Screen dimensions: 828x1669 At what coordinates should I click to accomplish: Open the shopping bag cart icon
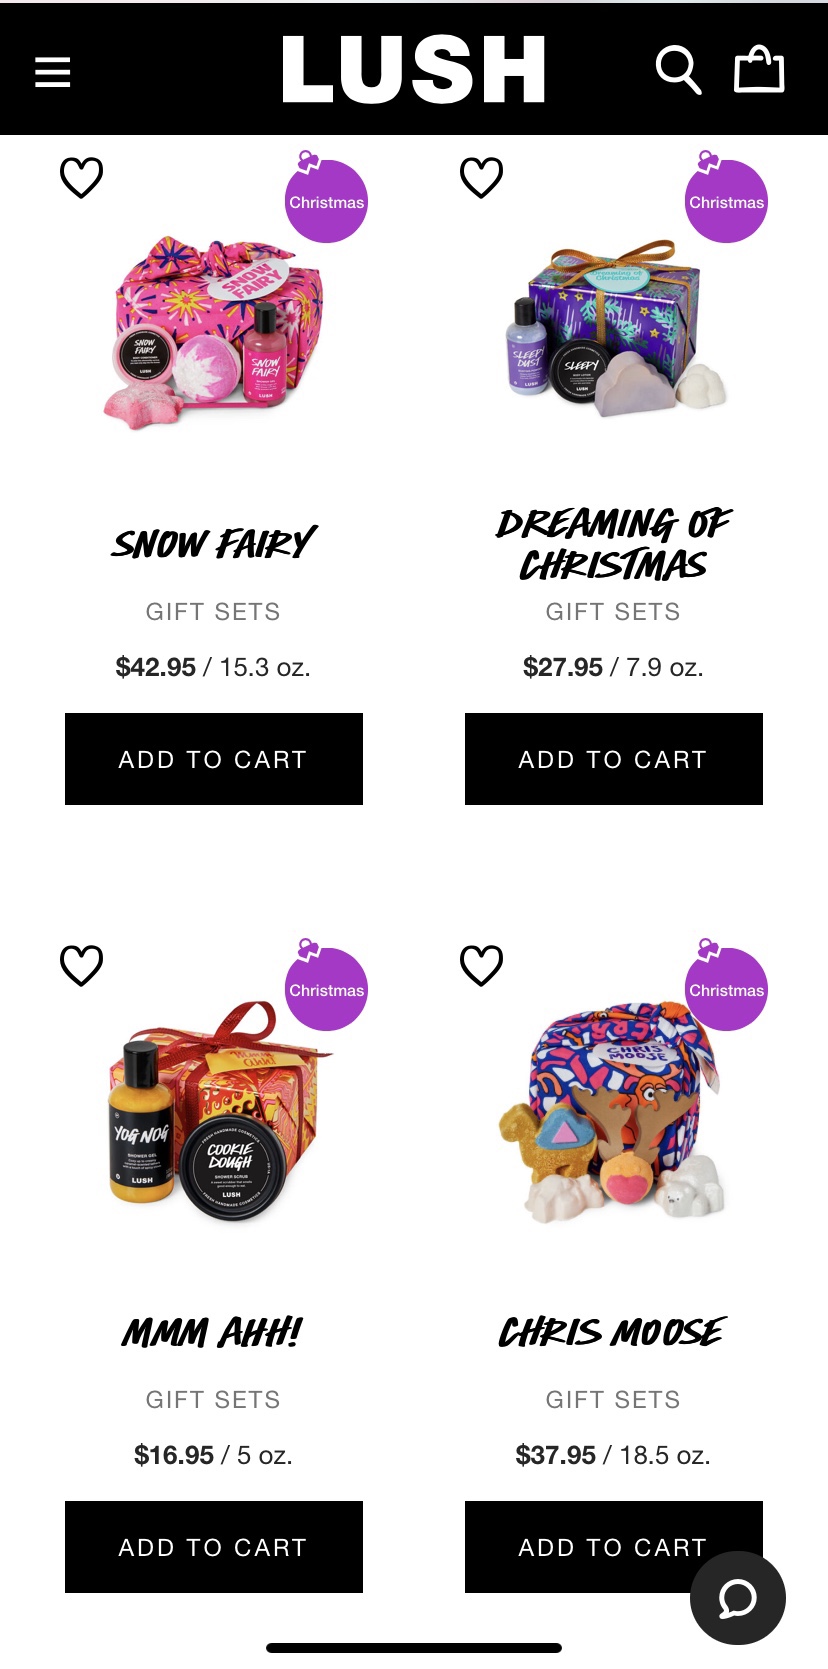point(759,70)
